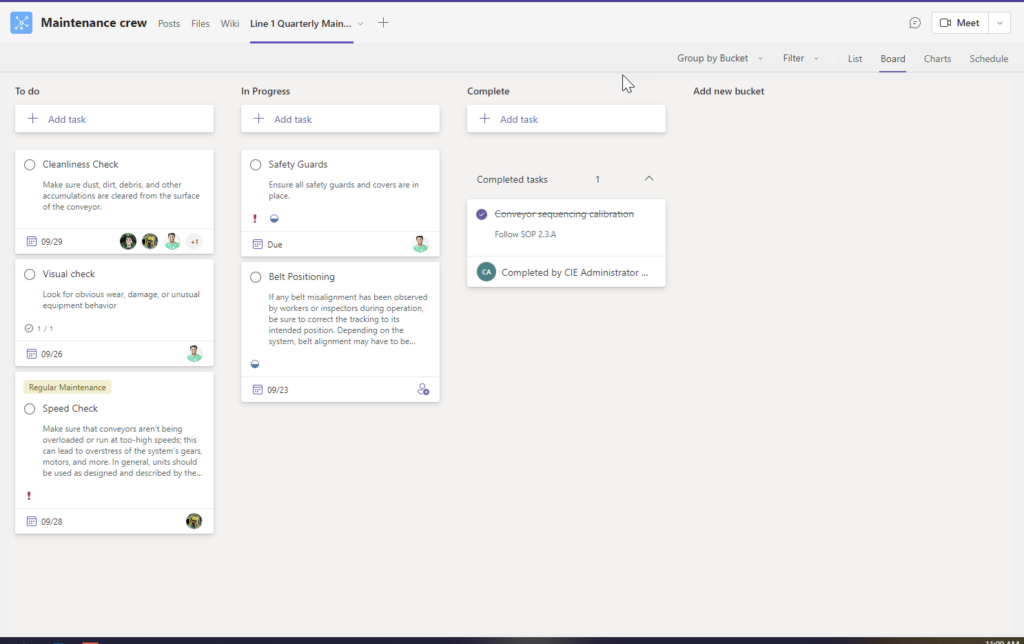Click the assign-user icon on Belt Positioning

423,389
